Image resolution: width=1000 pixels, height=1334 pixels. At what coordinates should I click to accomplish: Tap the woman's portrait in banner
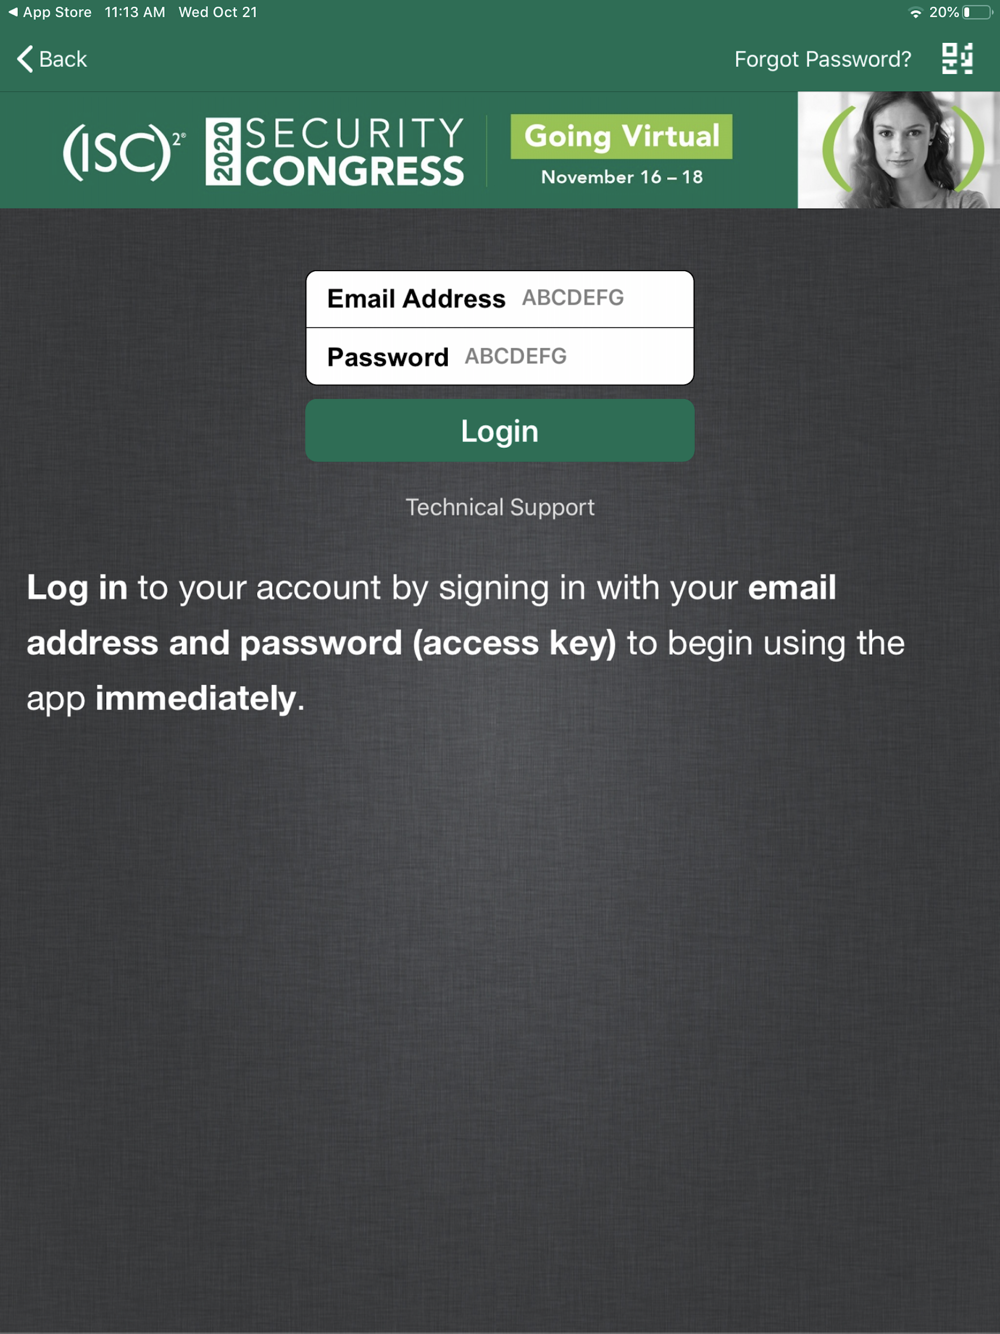pos(899,150)
